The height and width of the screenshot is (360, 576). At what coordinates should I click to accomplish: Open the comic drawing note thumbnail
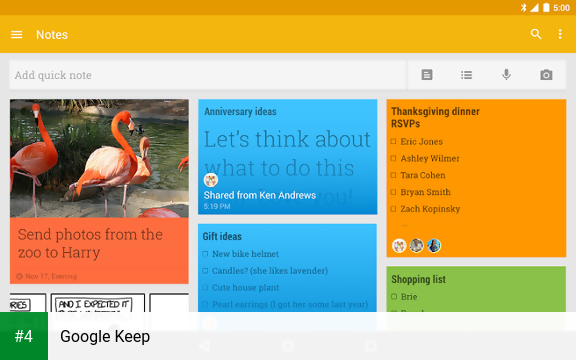(x=99, y=302)
